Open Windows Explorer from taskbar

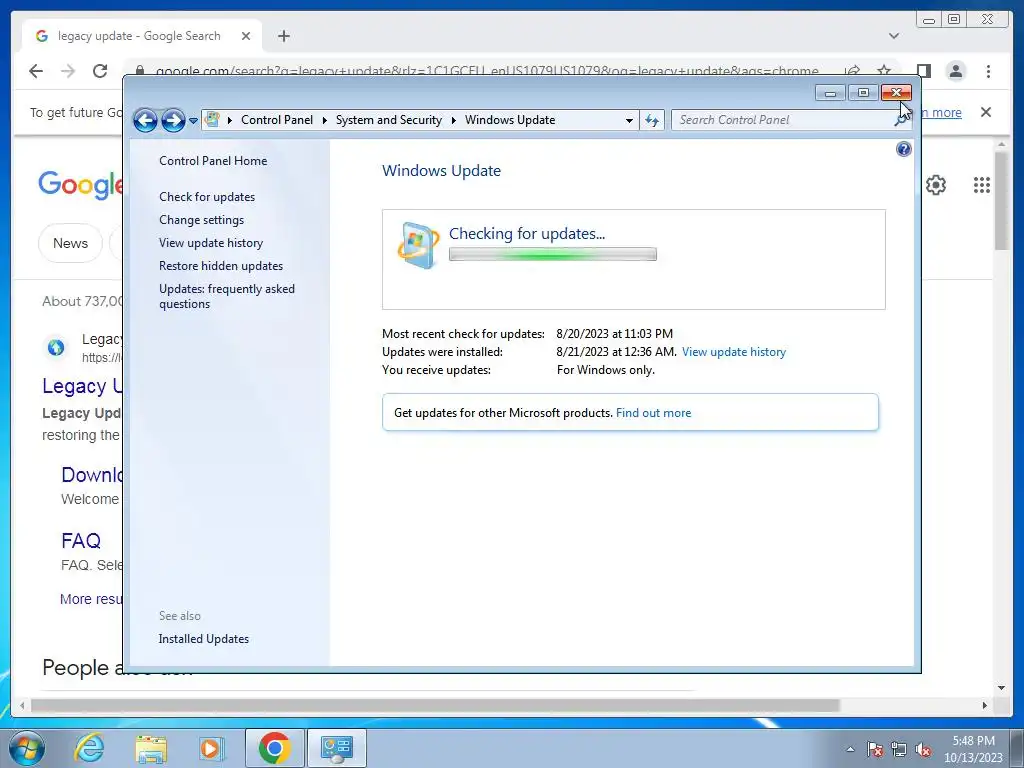pyautogui.click(x=151, y=748)
